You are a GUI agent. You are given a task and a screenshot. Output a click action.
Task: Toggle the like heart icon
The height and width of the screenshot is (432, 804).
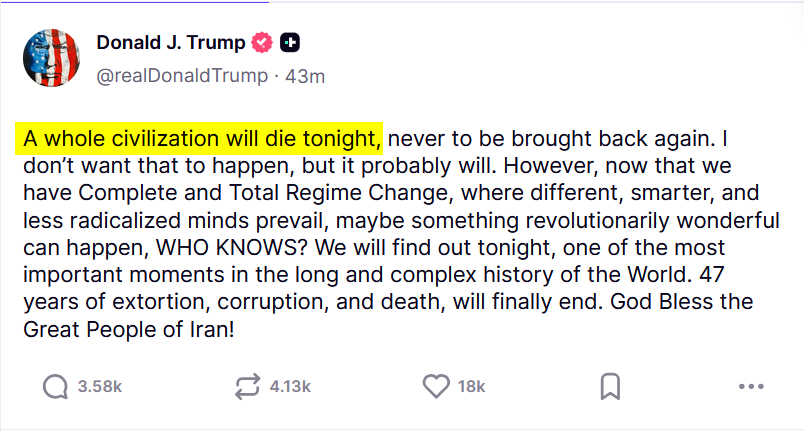coord(435,386)
